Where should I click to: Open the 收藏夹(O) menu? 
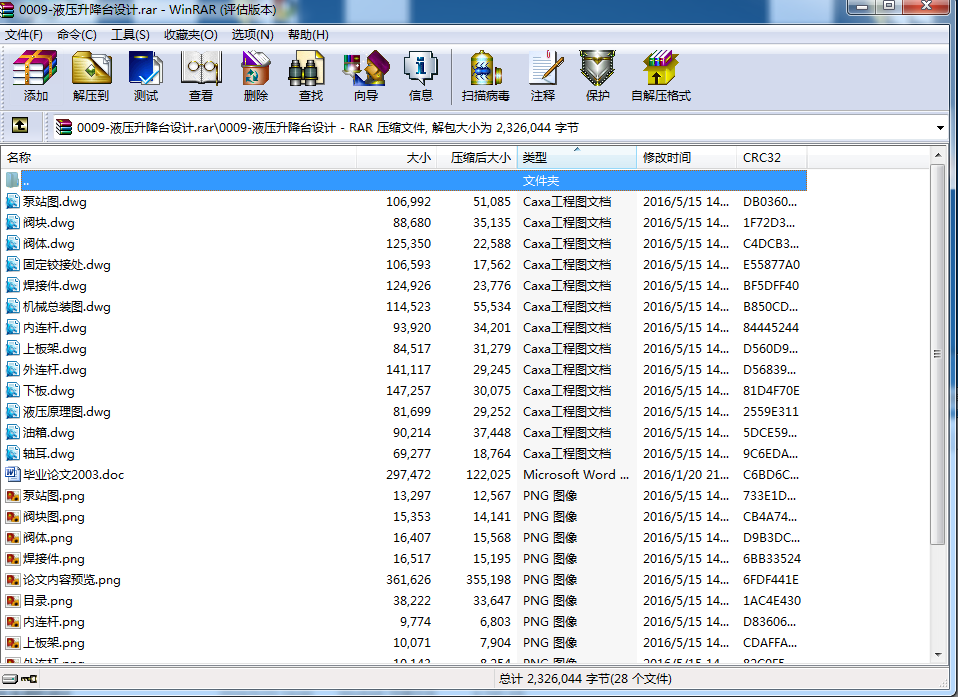pyautogui.click(x=191, y=35)
